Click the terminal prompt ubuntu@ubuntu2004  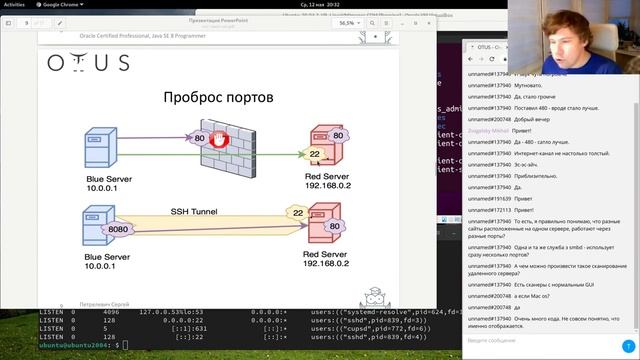(73, 345)
